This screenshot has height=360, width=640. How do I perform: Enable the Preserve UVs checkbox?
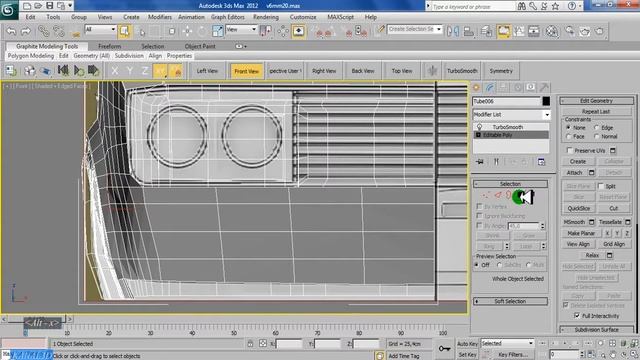click(570, 151)
